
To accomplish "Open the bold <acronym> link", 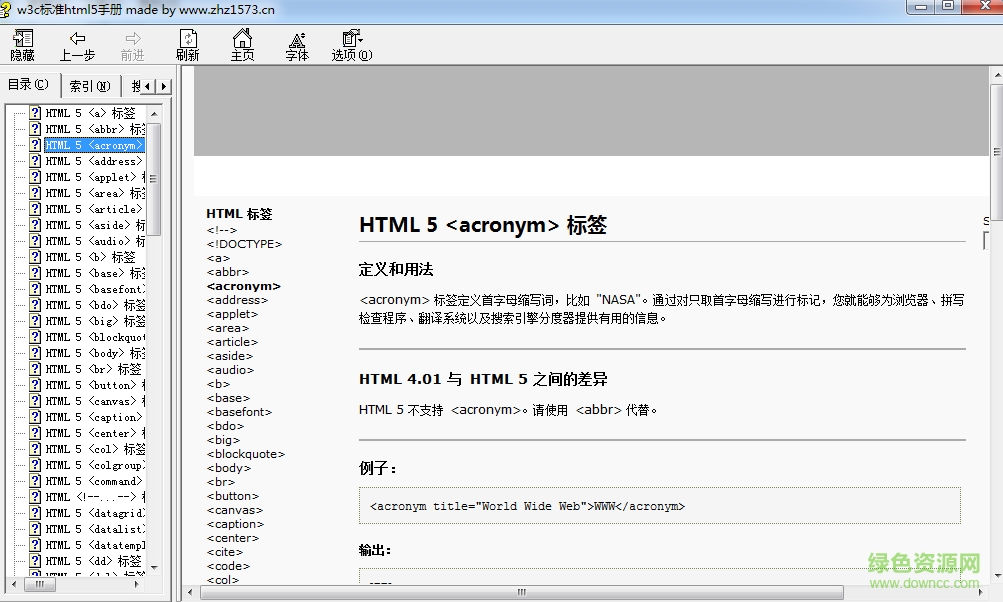I will (x=242, y=285).
